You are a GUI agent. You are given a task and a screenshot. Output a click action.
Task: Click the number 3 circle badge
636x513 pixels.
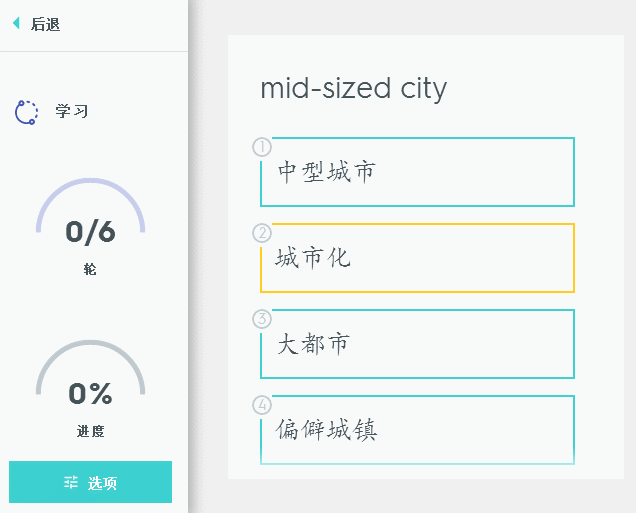(262, 319)
